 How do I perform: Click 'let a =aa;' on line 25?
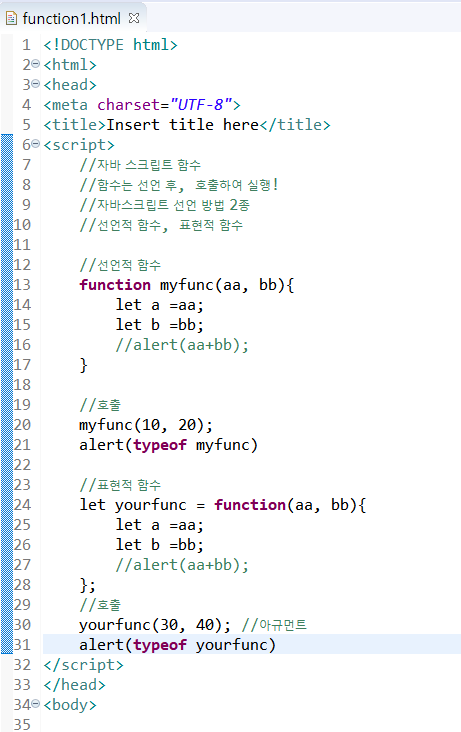(x=160, y=525)
